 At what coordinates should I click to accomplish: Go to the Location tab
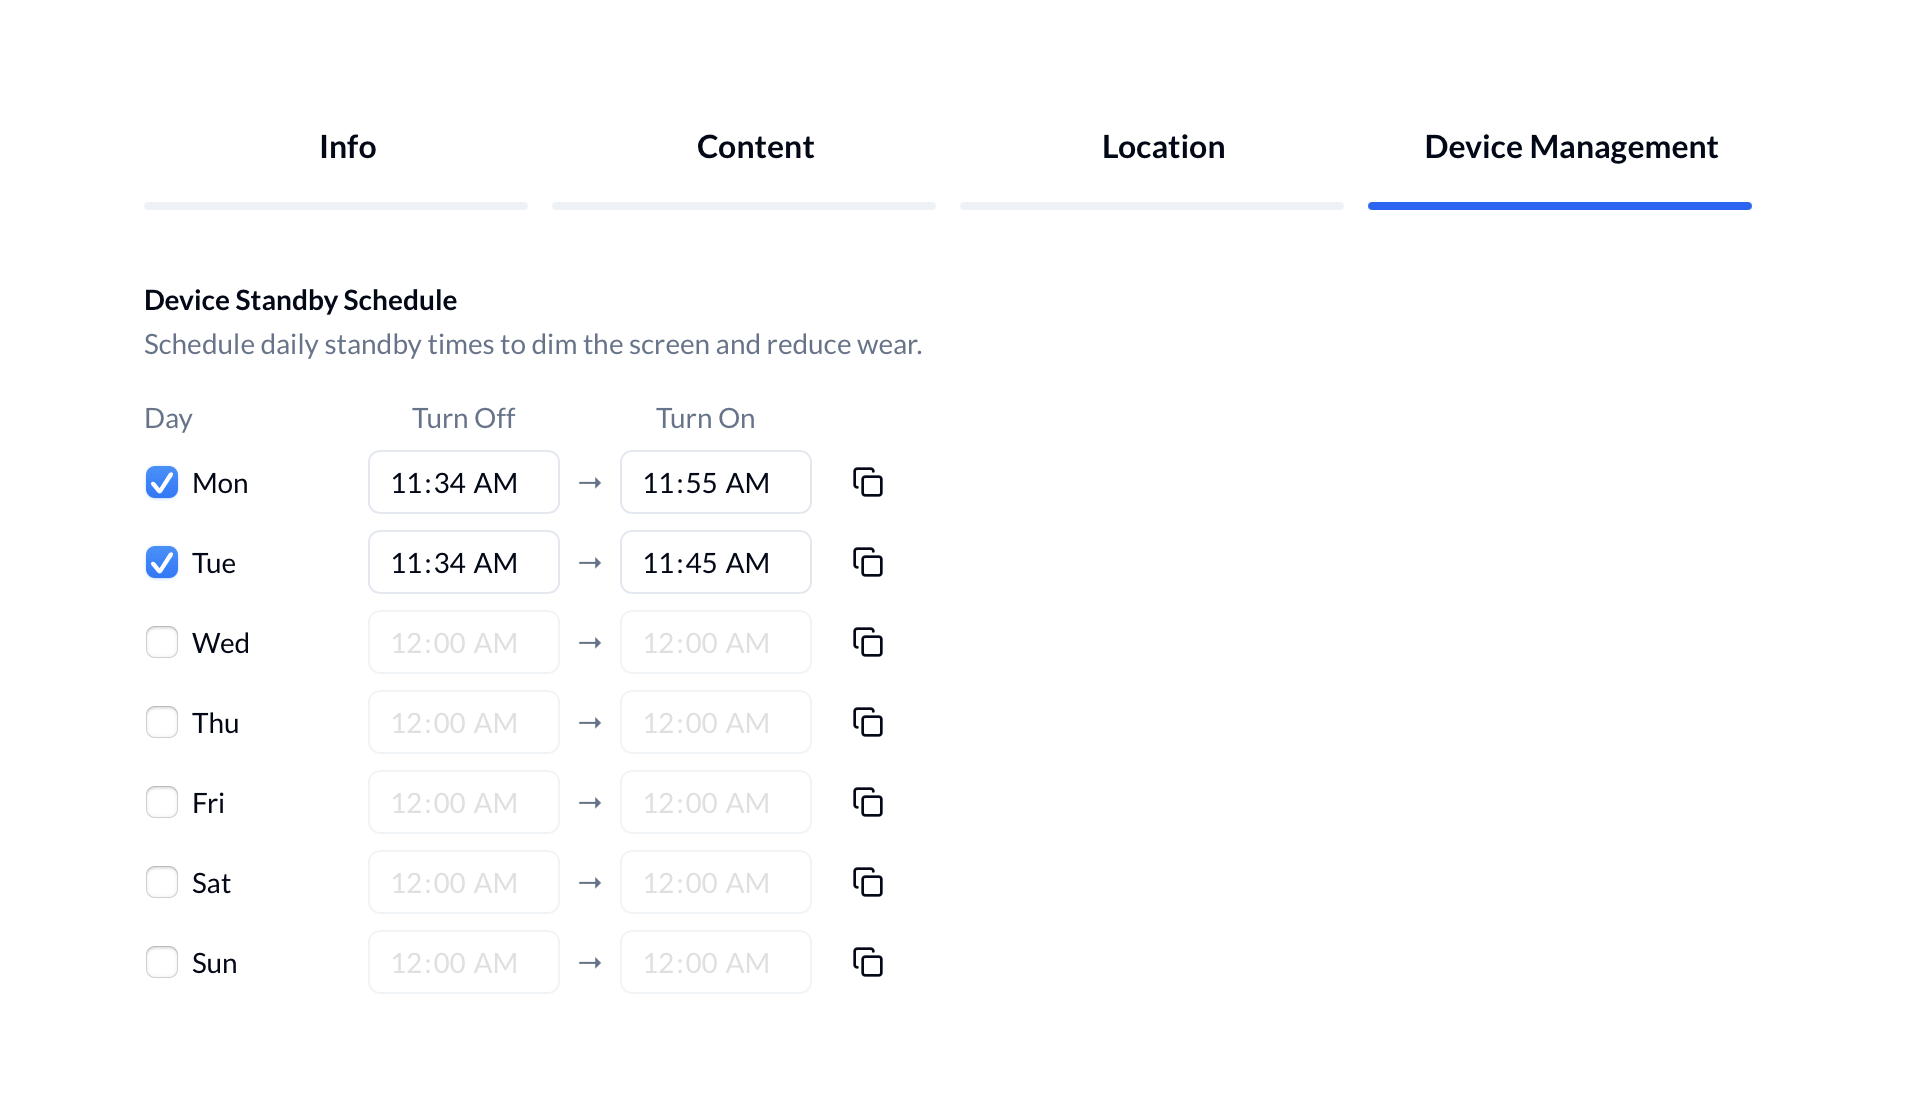[1163, 147]
